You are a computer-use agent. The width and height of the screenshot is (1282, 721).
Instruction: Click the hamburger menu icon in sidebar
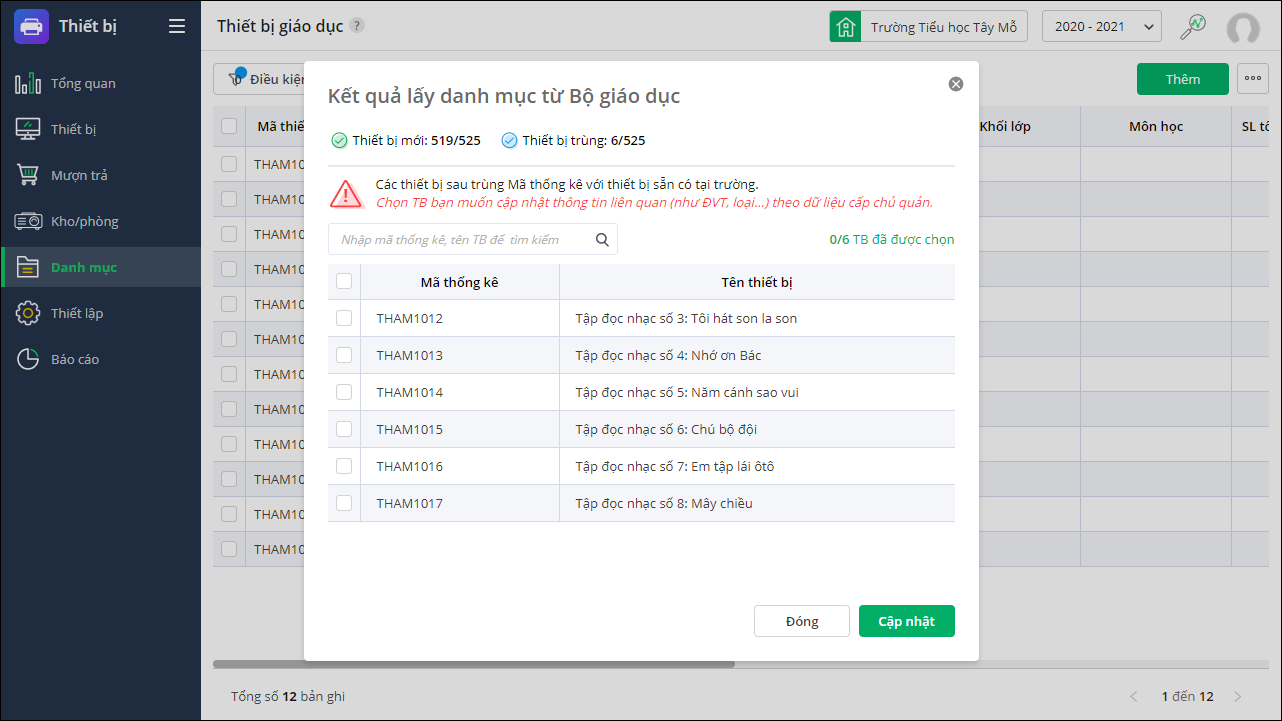(177, 27)
